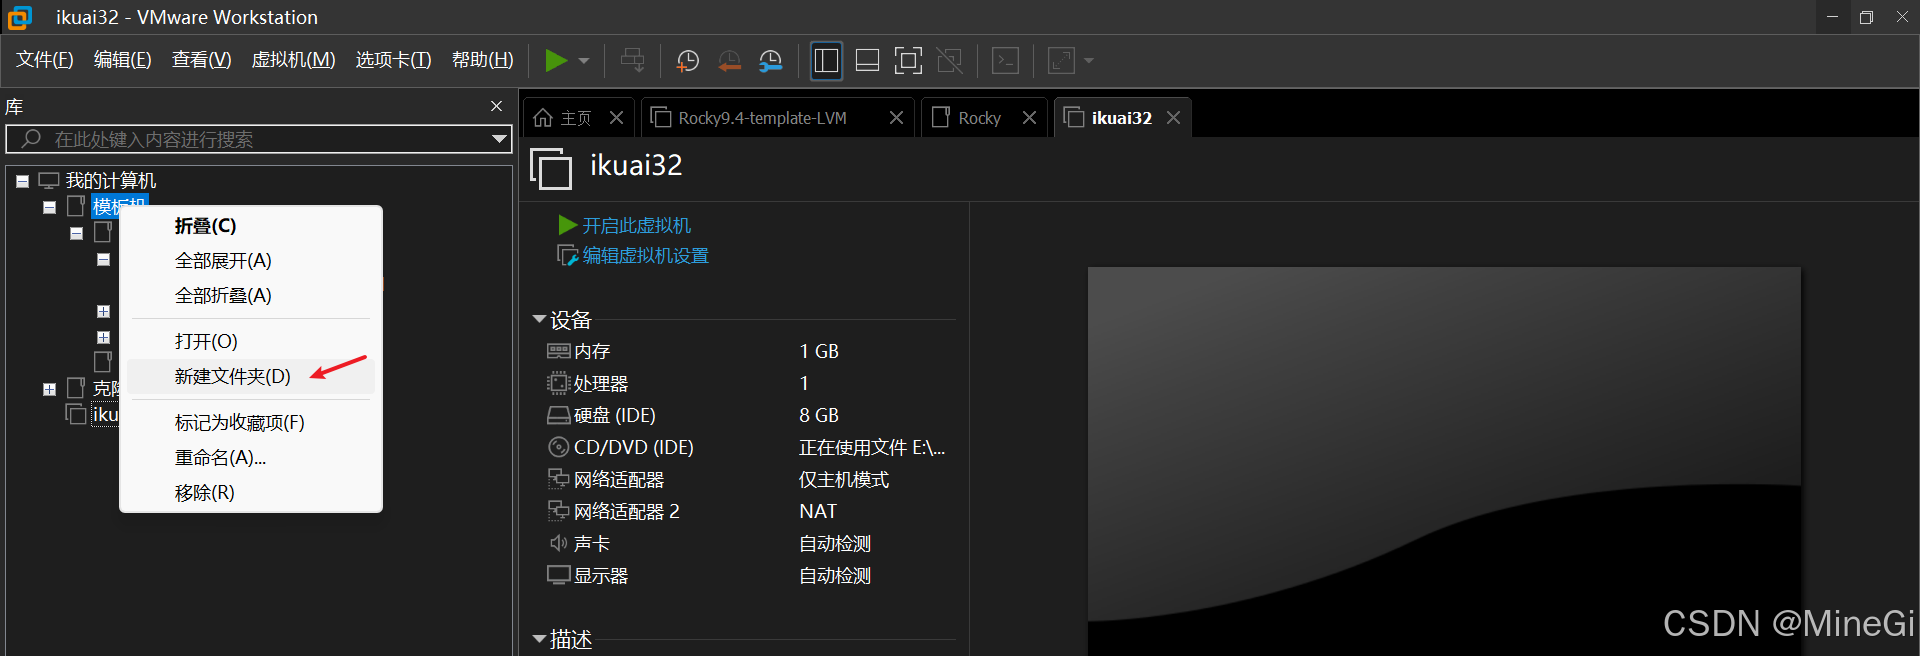Open the 帮助(H) menu
1920x656 pixels.
point(483,60)
